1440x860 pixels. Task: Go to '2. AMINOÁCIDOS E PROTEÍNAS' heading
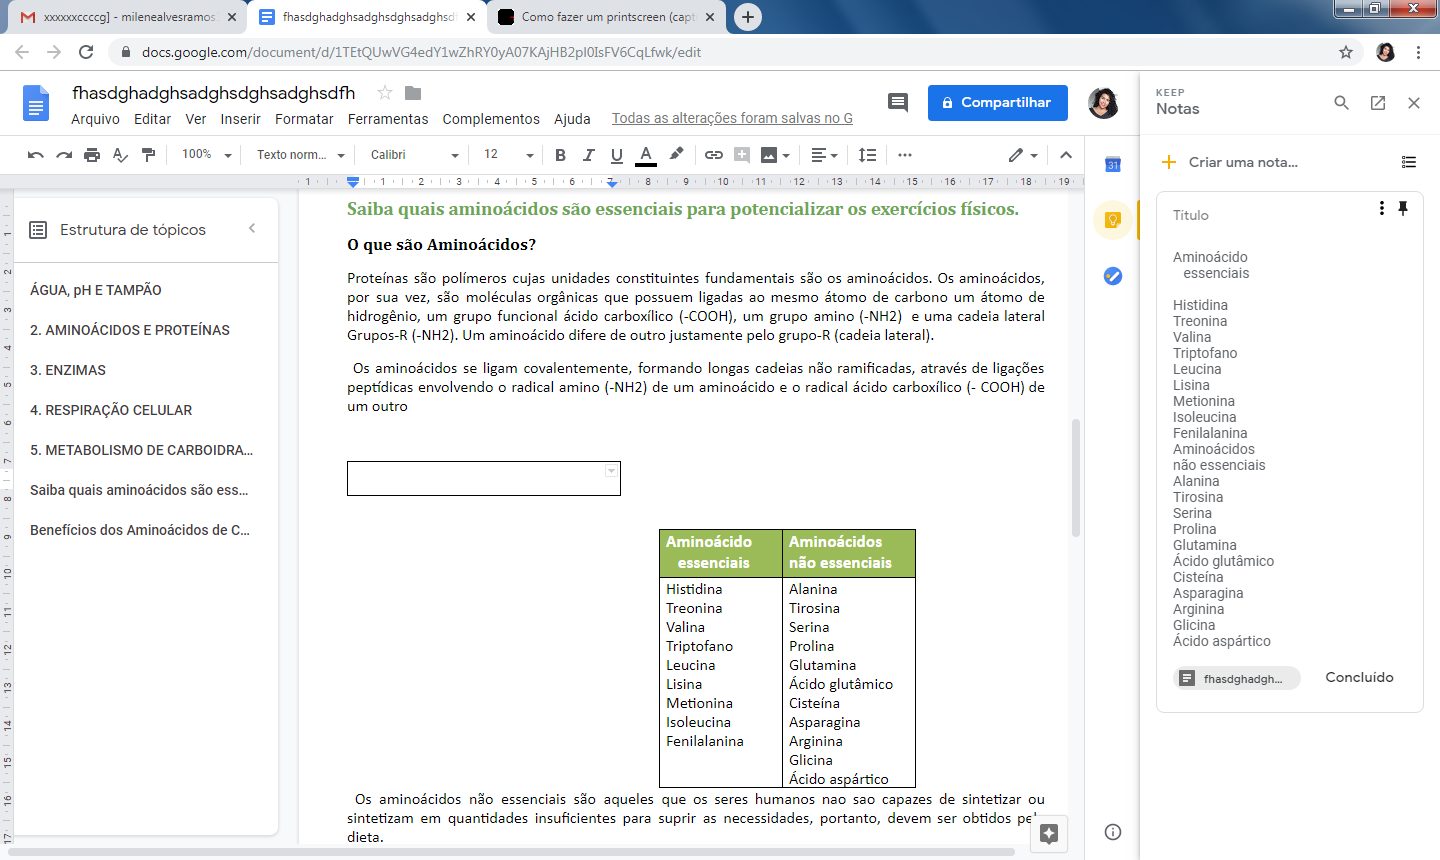click(130, 330)
